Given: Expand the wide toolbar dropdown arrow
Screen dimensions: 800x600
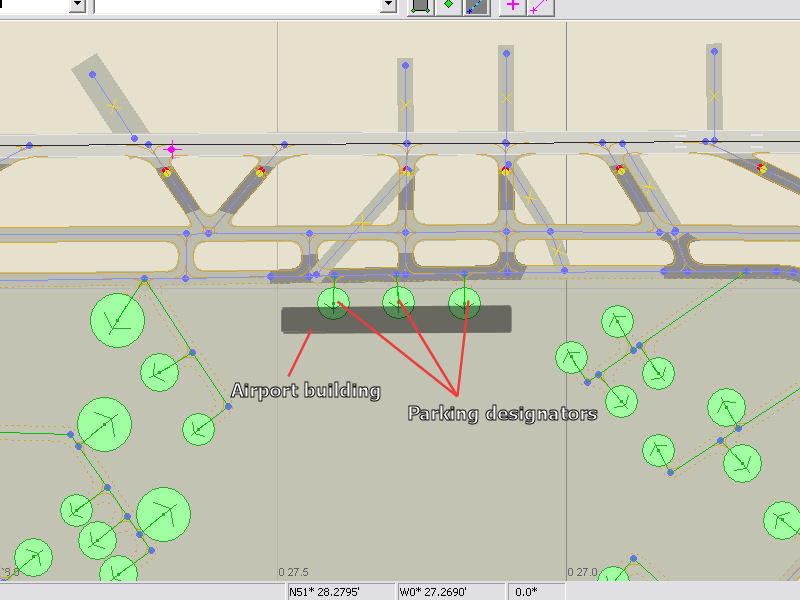Looking at the screenshot, I should (389, 5).
